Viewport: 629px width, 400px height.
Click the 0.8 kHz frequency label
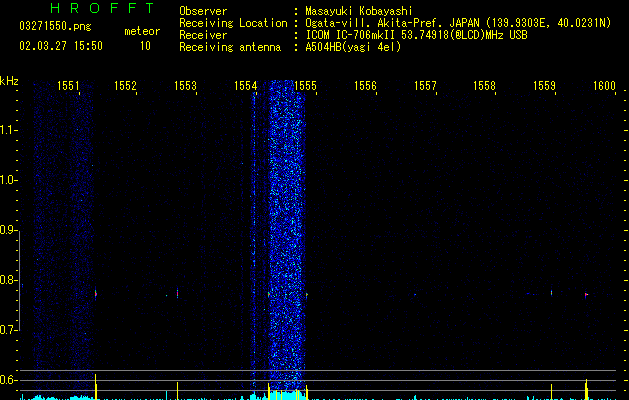coord(8,280)
